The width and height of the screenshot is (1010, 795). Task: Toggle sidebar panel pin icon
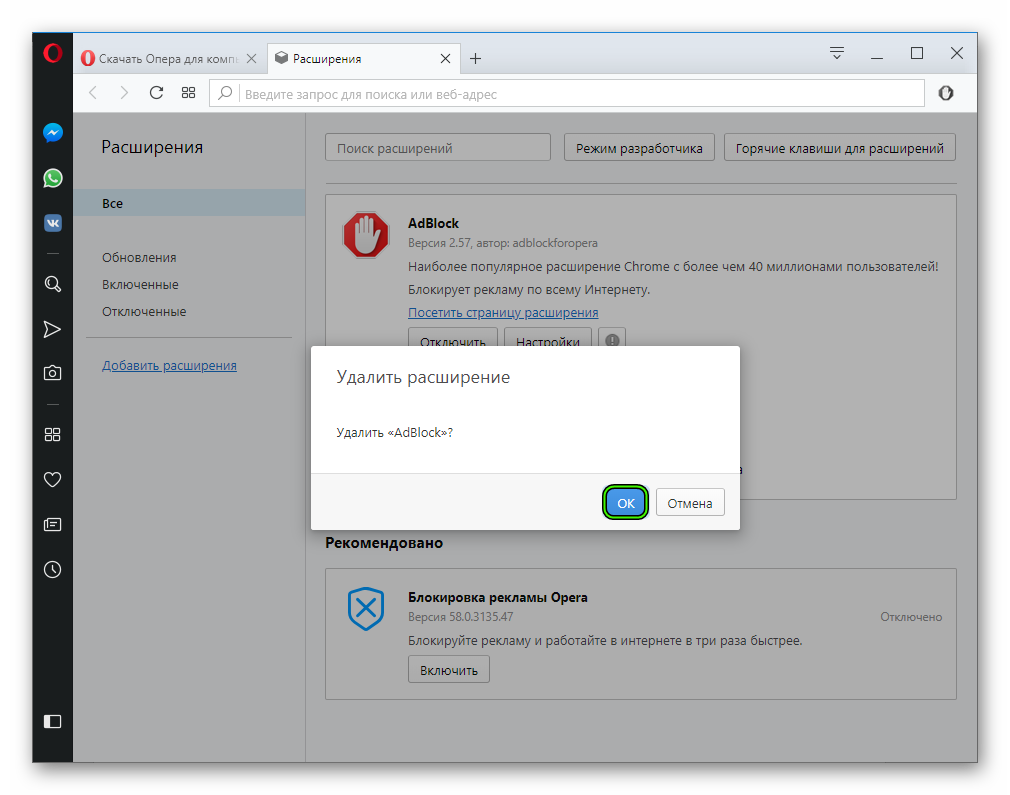click(x=53, y=722)
